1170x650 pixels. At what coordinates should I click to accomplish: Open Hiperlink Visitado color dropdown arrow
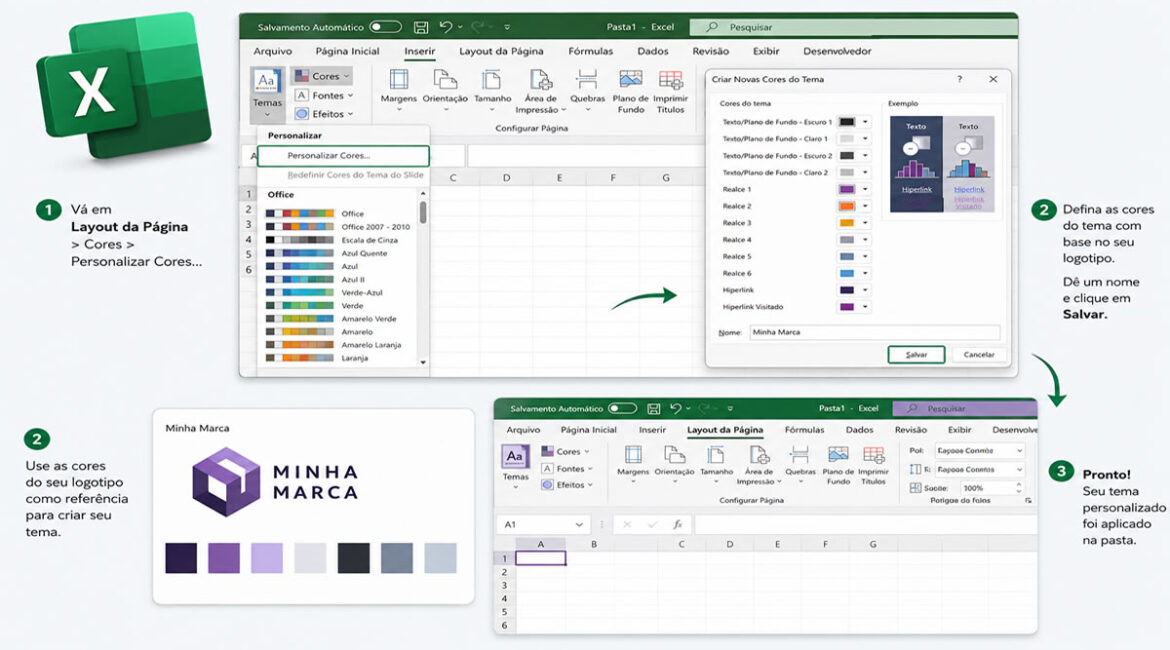[865, 307]
